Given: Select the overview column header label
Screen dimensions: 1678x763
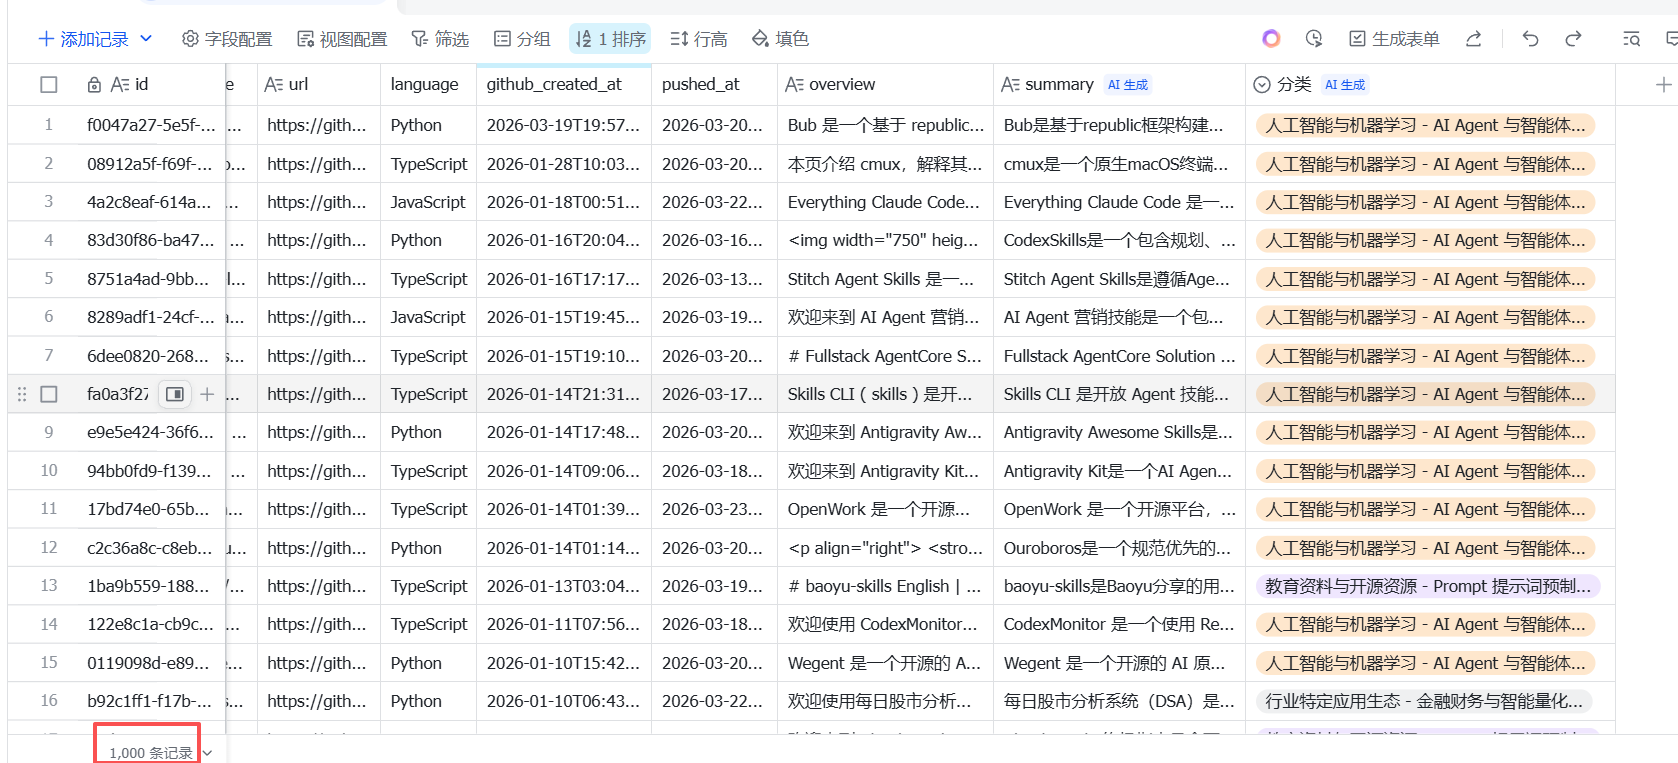Looking at the screenshot, I should tap(842, 85).
